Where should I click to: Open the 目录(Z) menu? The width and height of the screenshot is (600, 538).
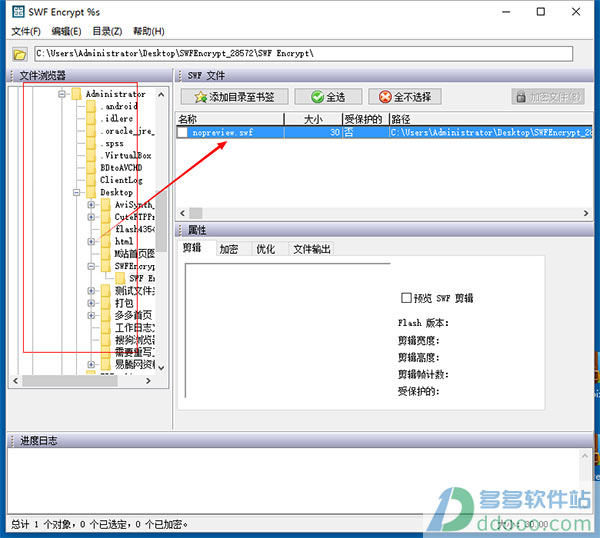click(x=108, y=31)
